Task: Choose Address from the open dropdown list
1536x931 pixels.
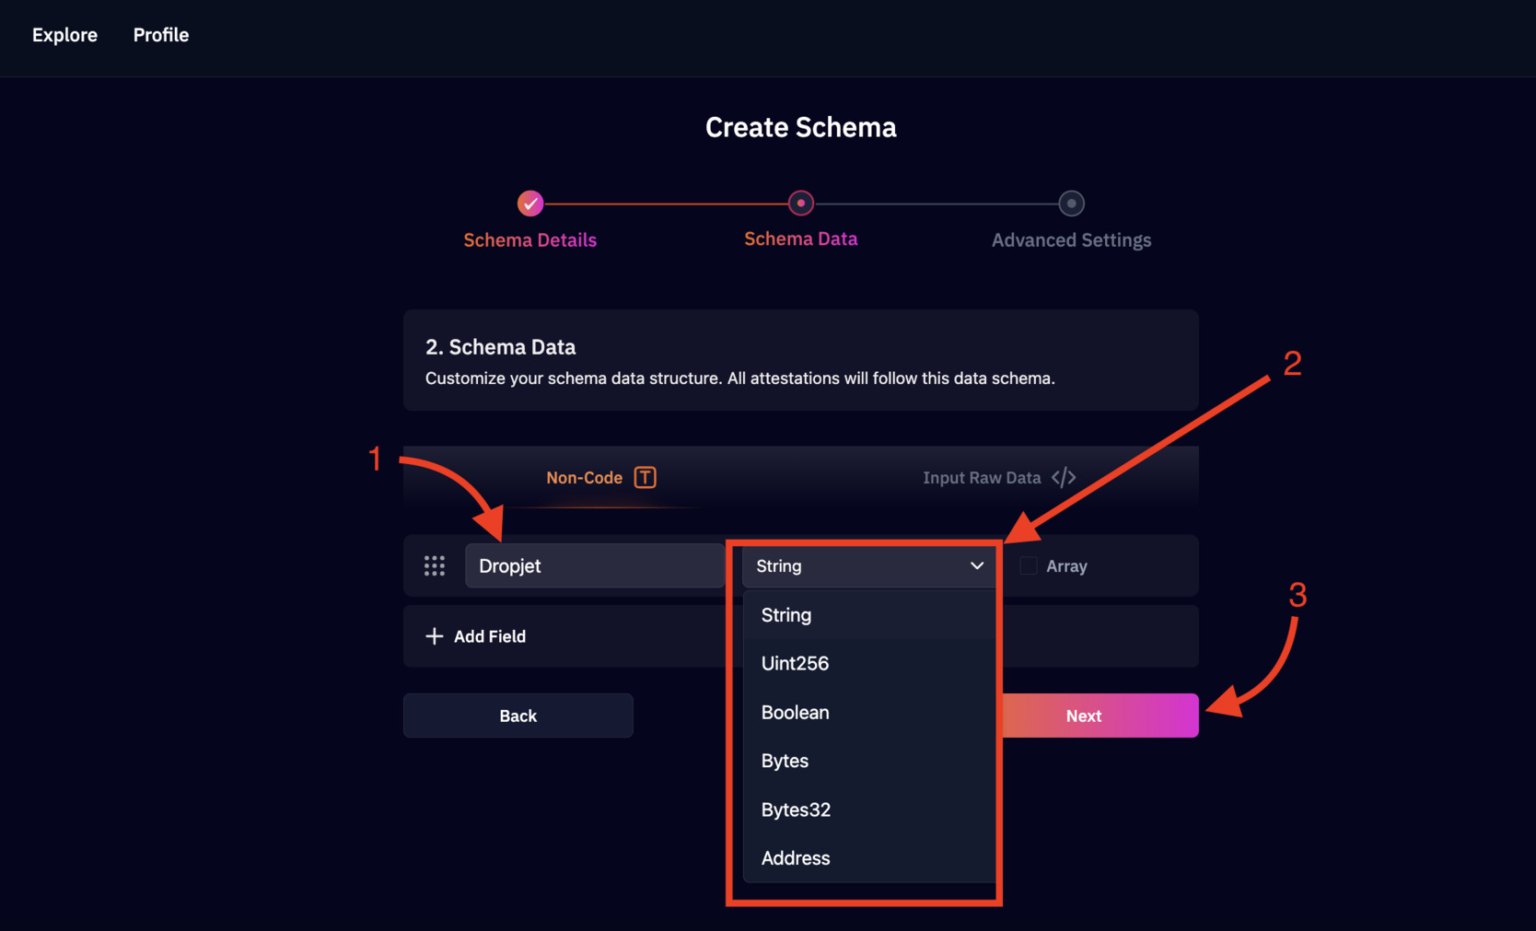Action: [795, 858]
